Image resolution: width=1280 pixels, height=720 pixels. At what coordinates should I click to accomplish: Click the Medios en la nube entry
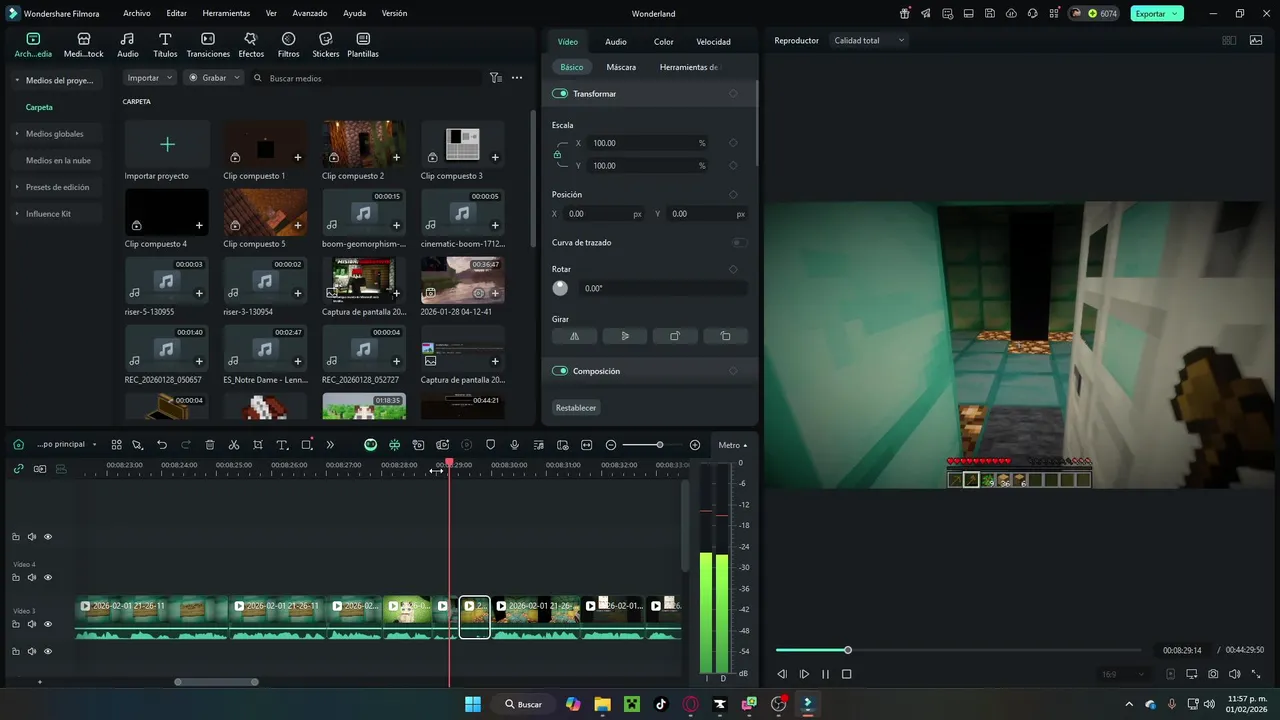[58, 160]
